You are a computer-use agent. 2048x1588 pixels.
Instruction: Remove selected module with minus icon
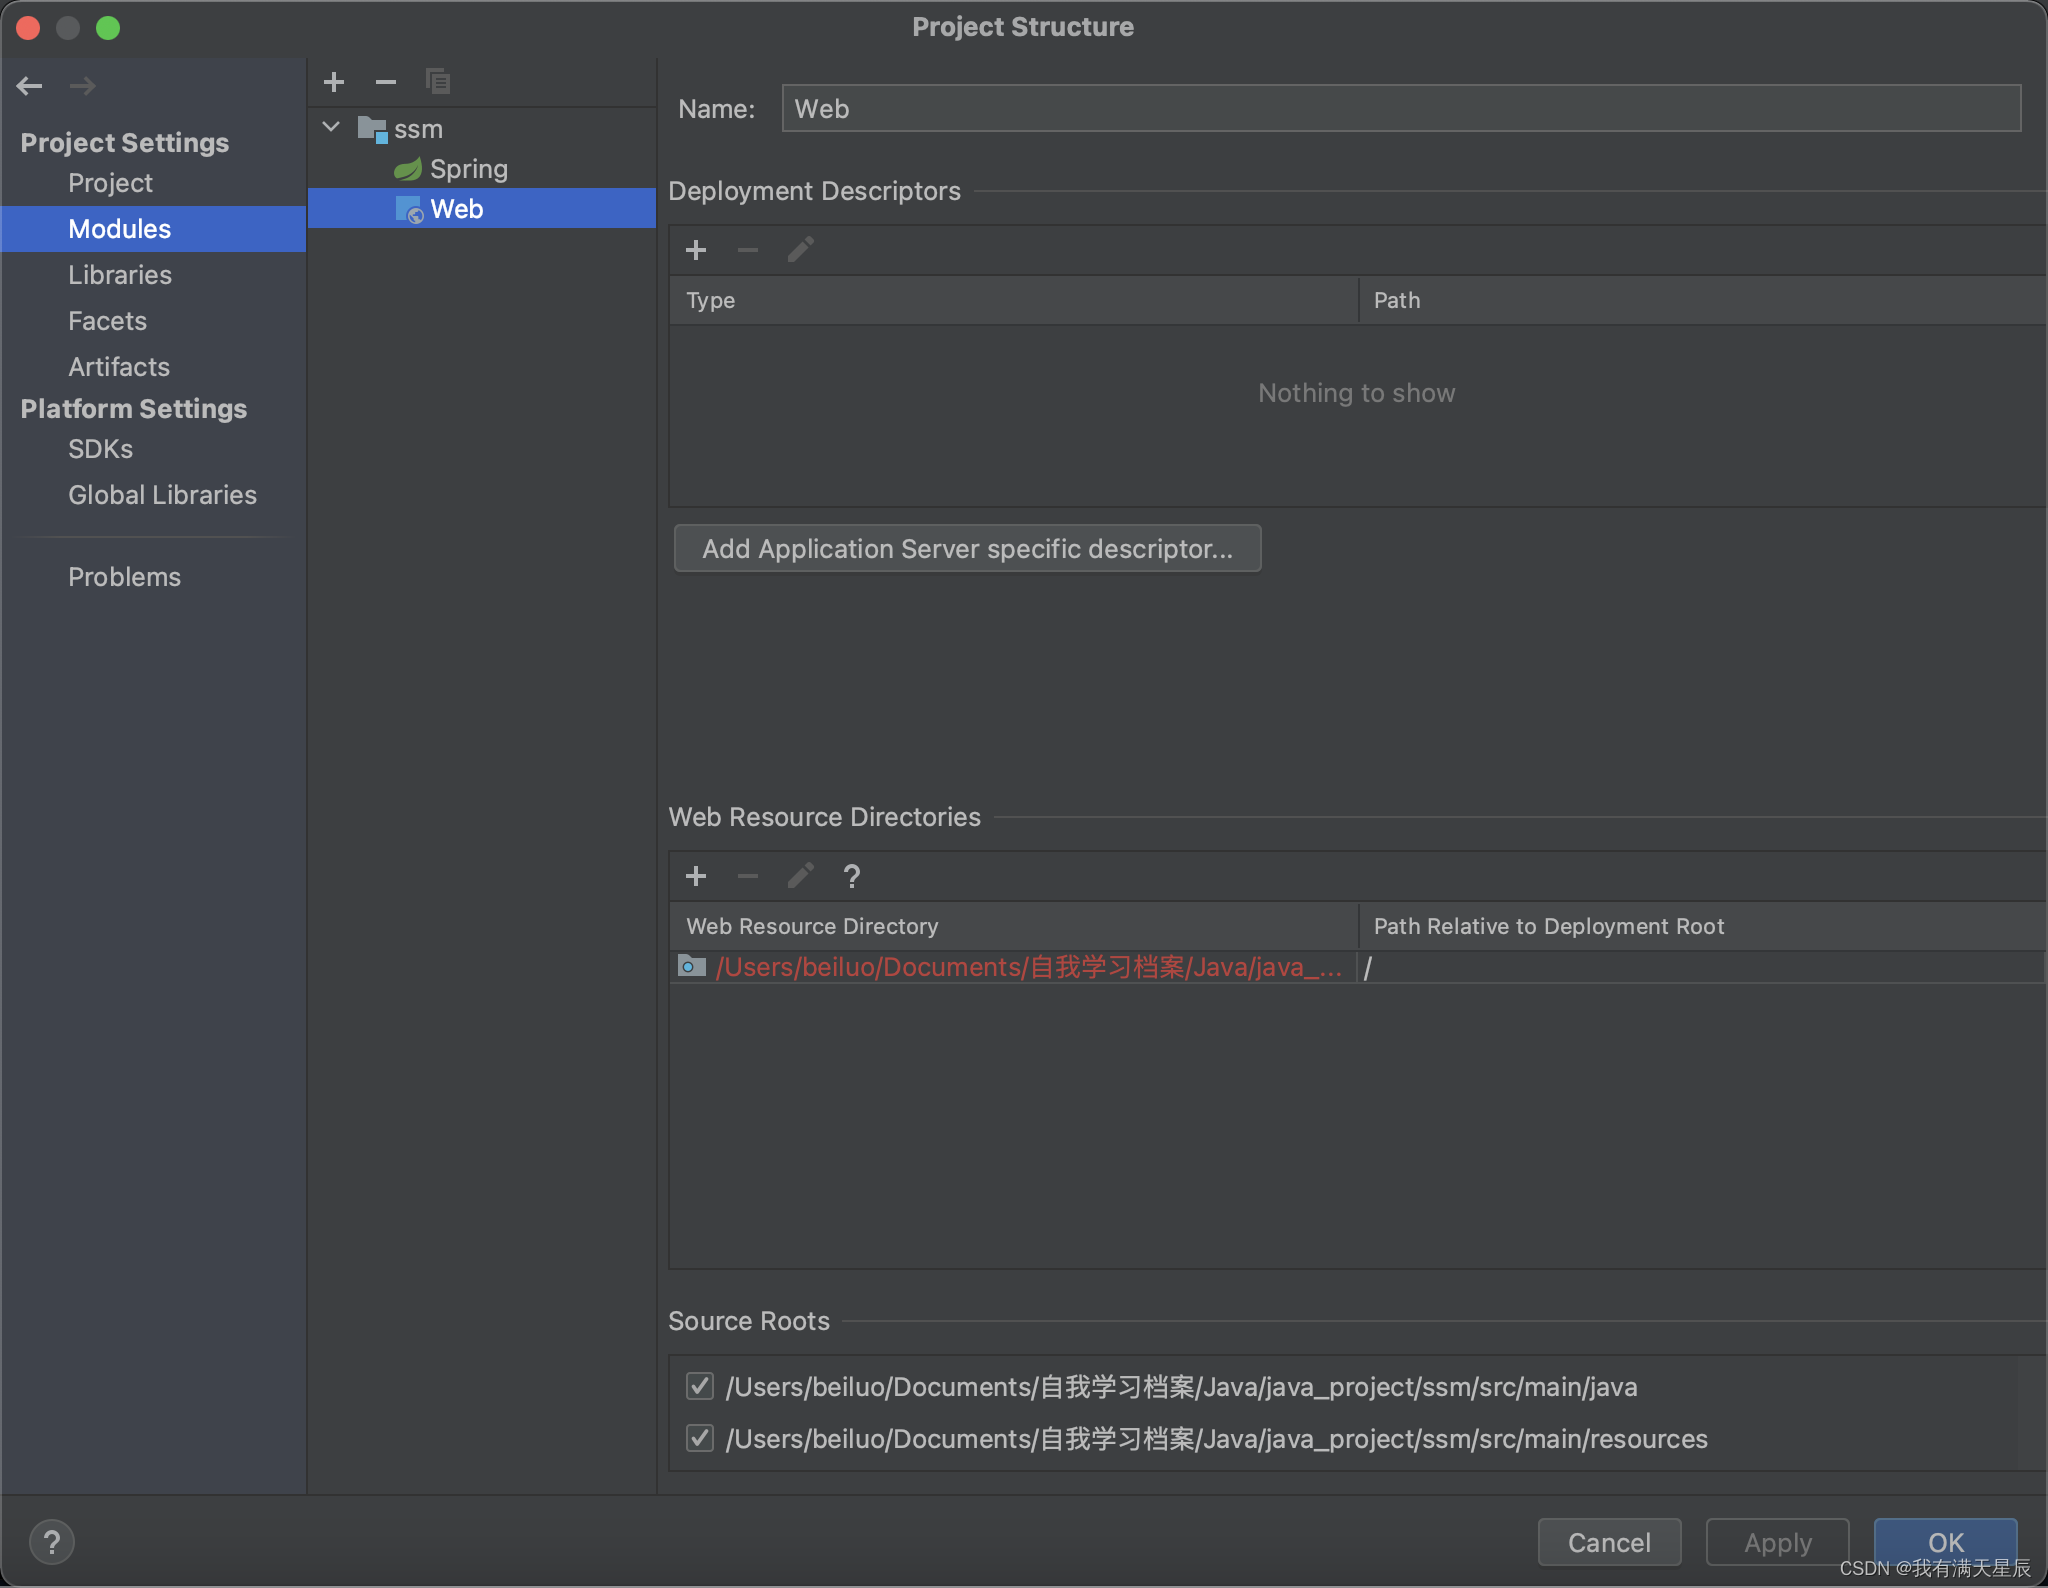(x=386, y=82)
